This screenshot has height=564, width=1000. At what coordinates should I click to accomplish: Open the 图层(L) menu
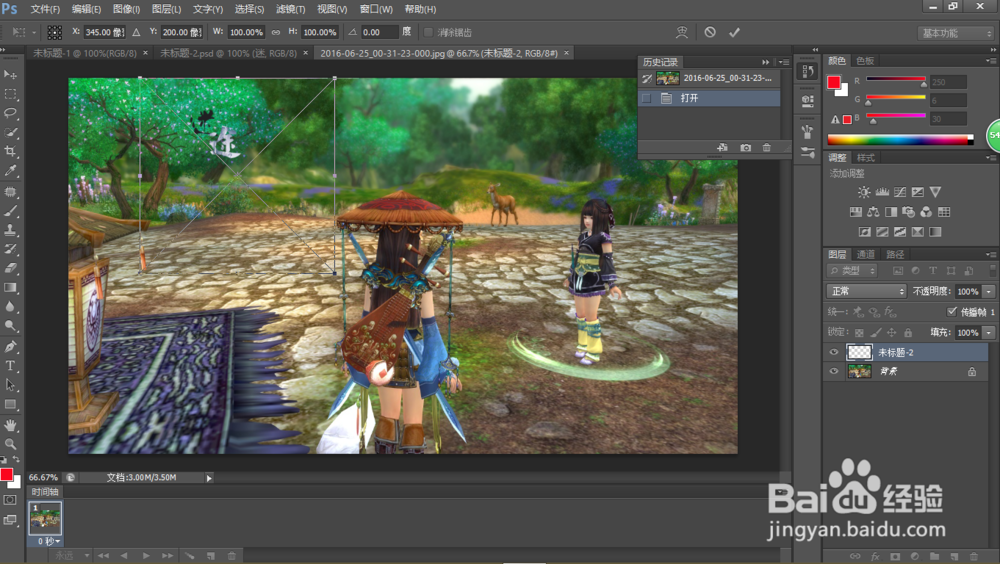pos(166,10)
